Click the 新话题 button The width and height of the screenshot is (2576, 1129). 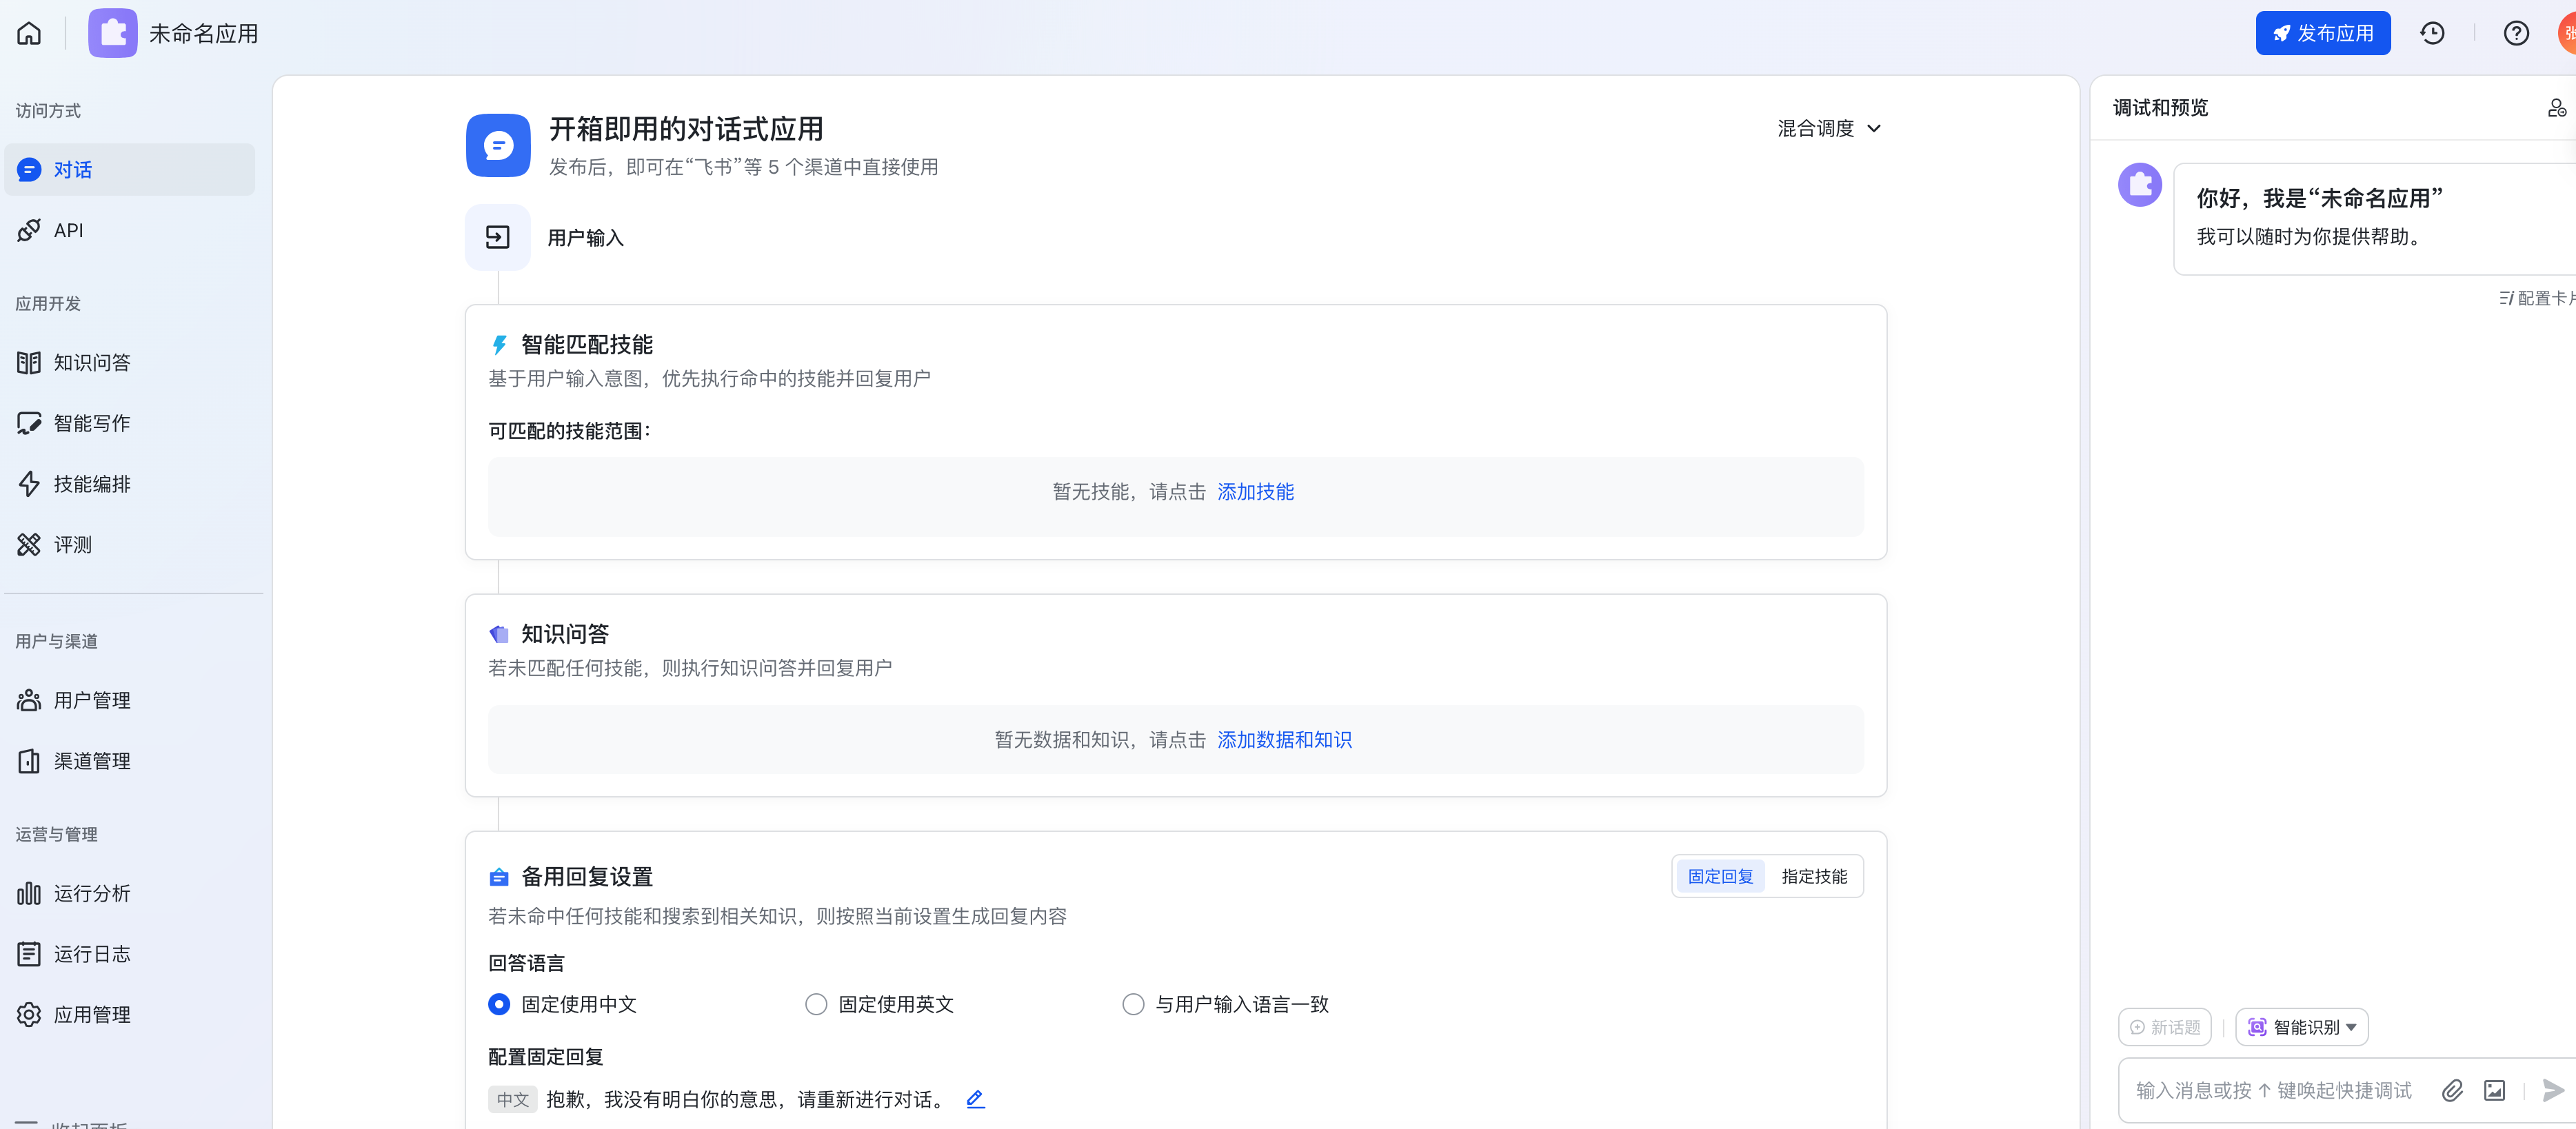coord(2164,1027)
